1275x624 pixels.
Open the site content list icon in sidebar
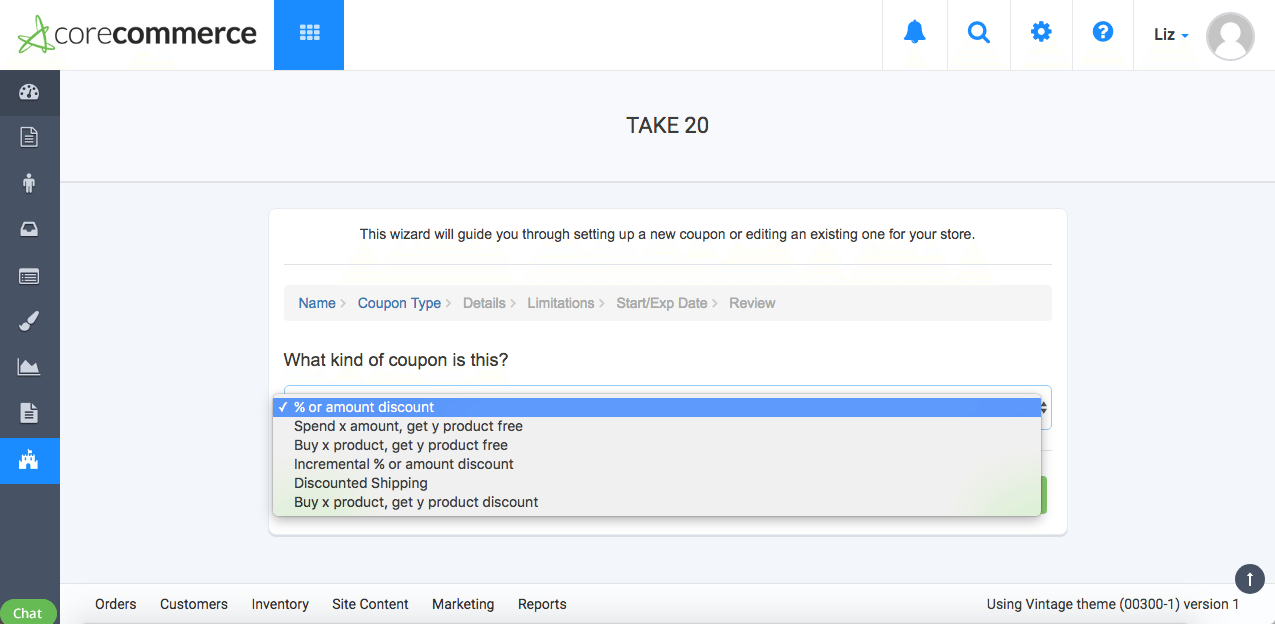tap(29, 275)
